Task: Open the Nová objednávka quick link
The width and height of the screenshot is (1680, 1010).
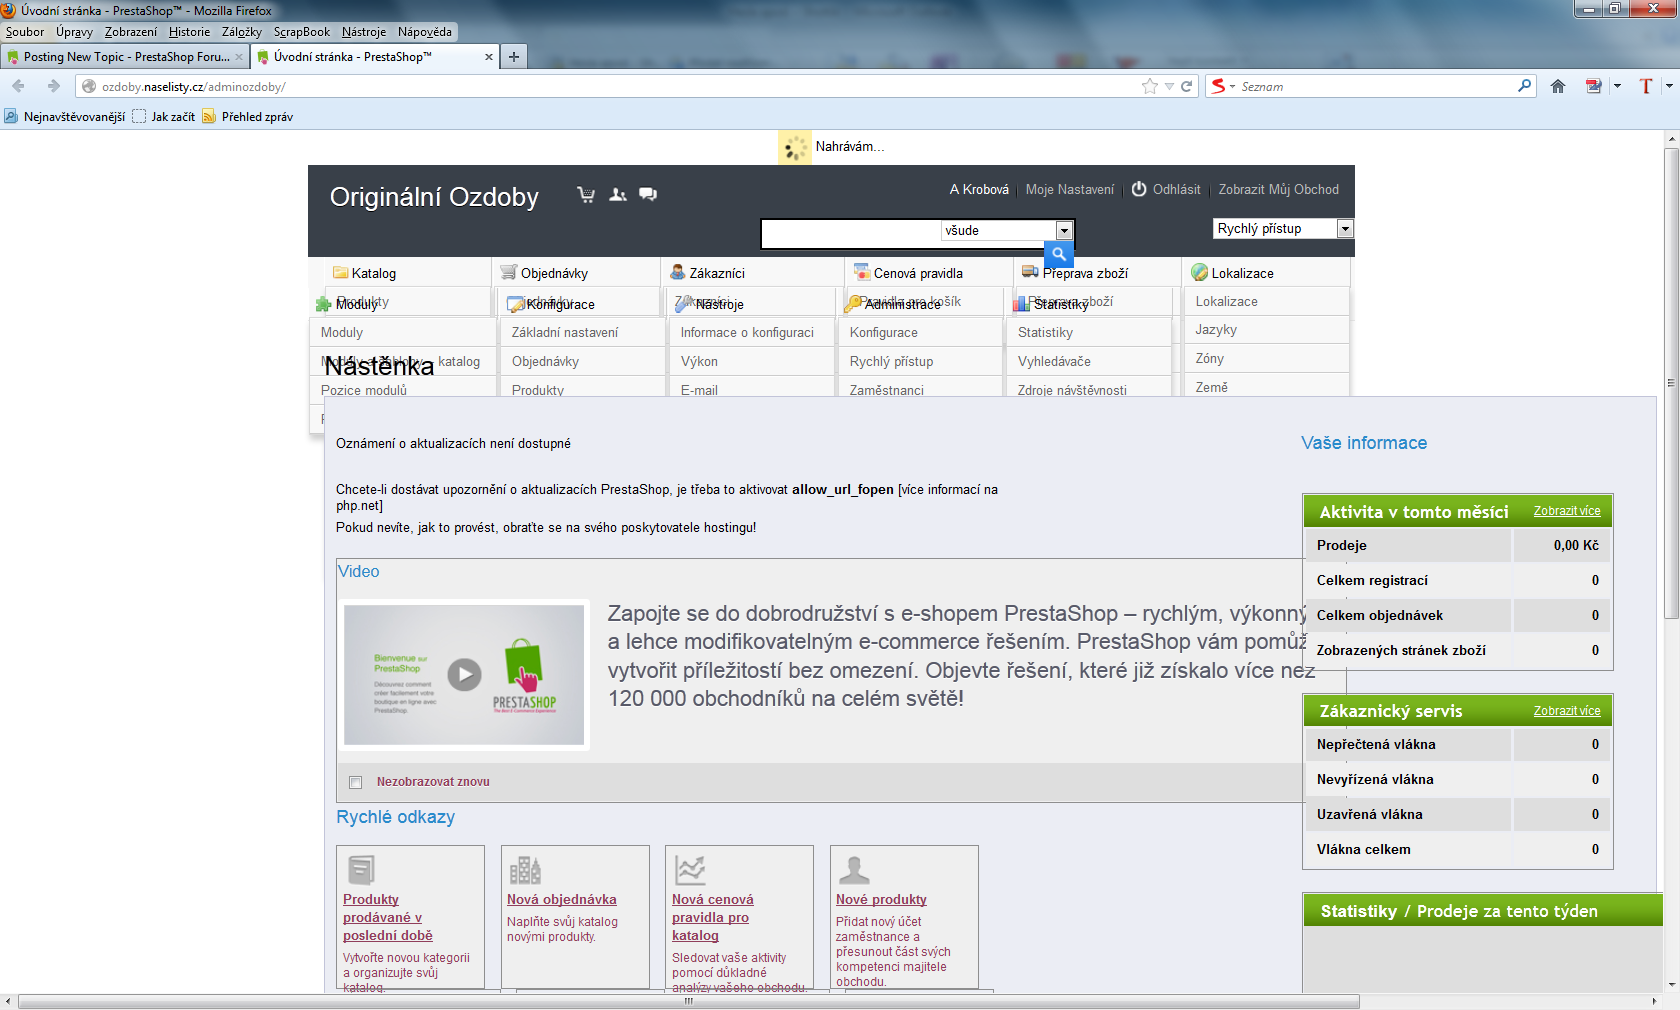Action: [561, 900]
